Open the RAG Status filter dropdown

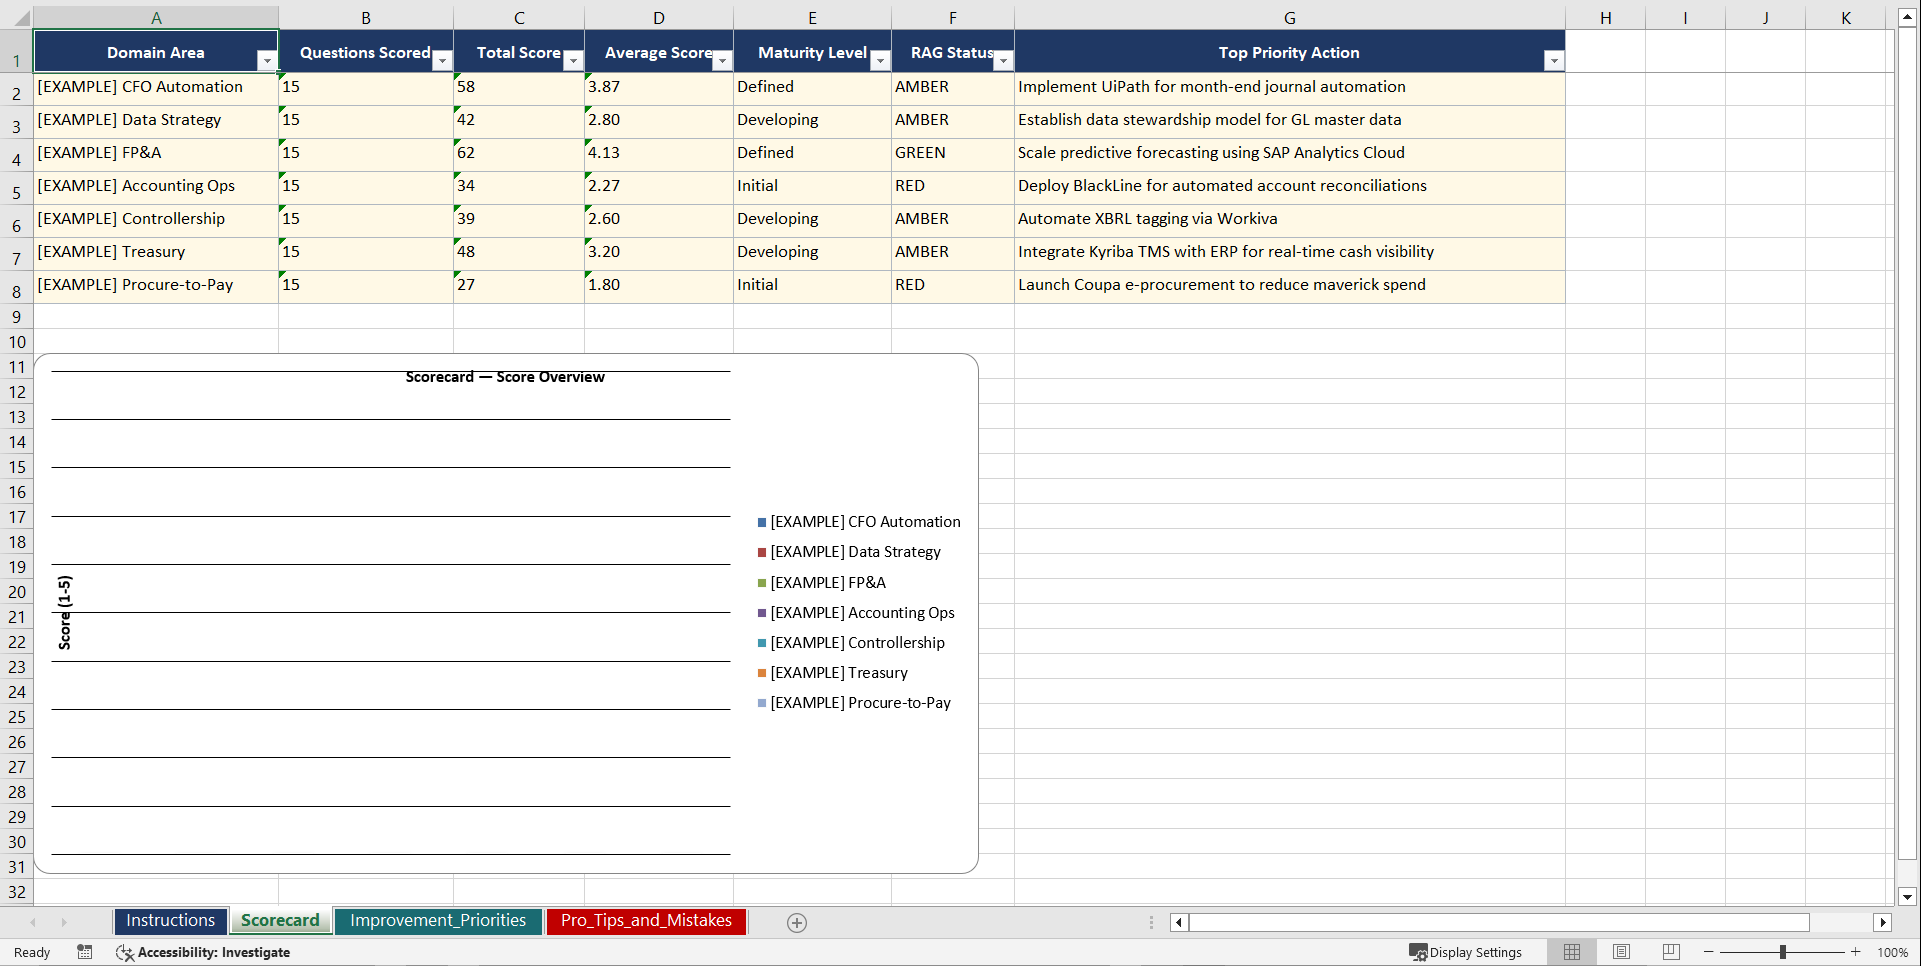point(1004,60)
